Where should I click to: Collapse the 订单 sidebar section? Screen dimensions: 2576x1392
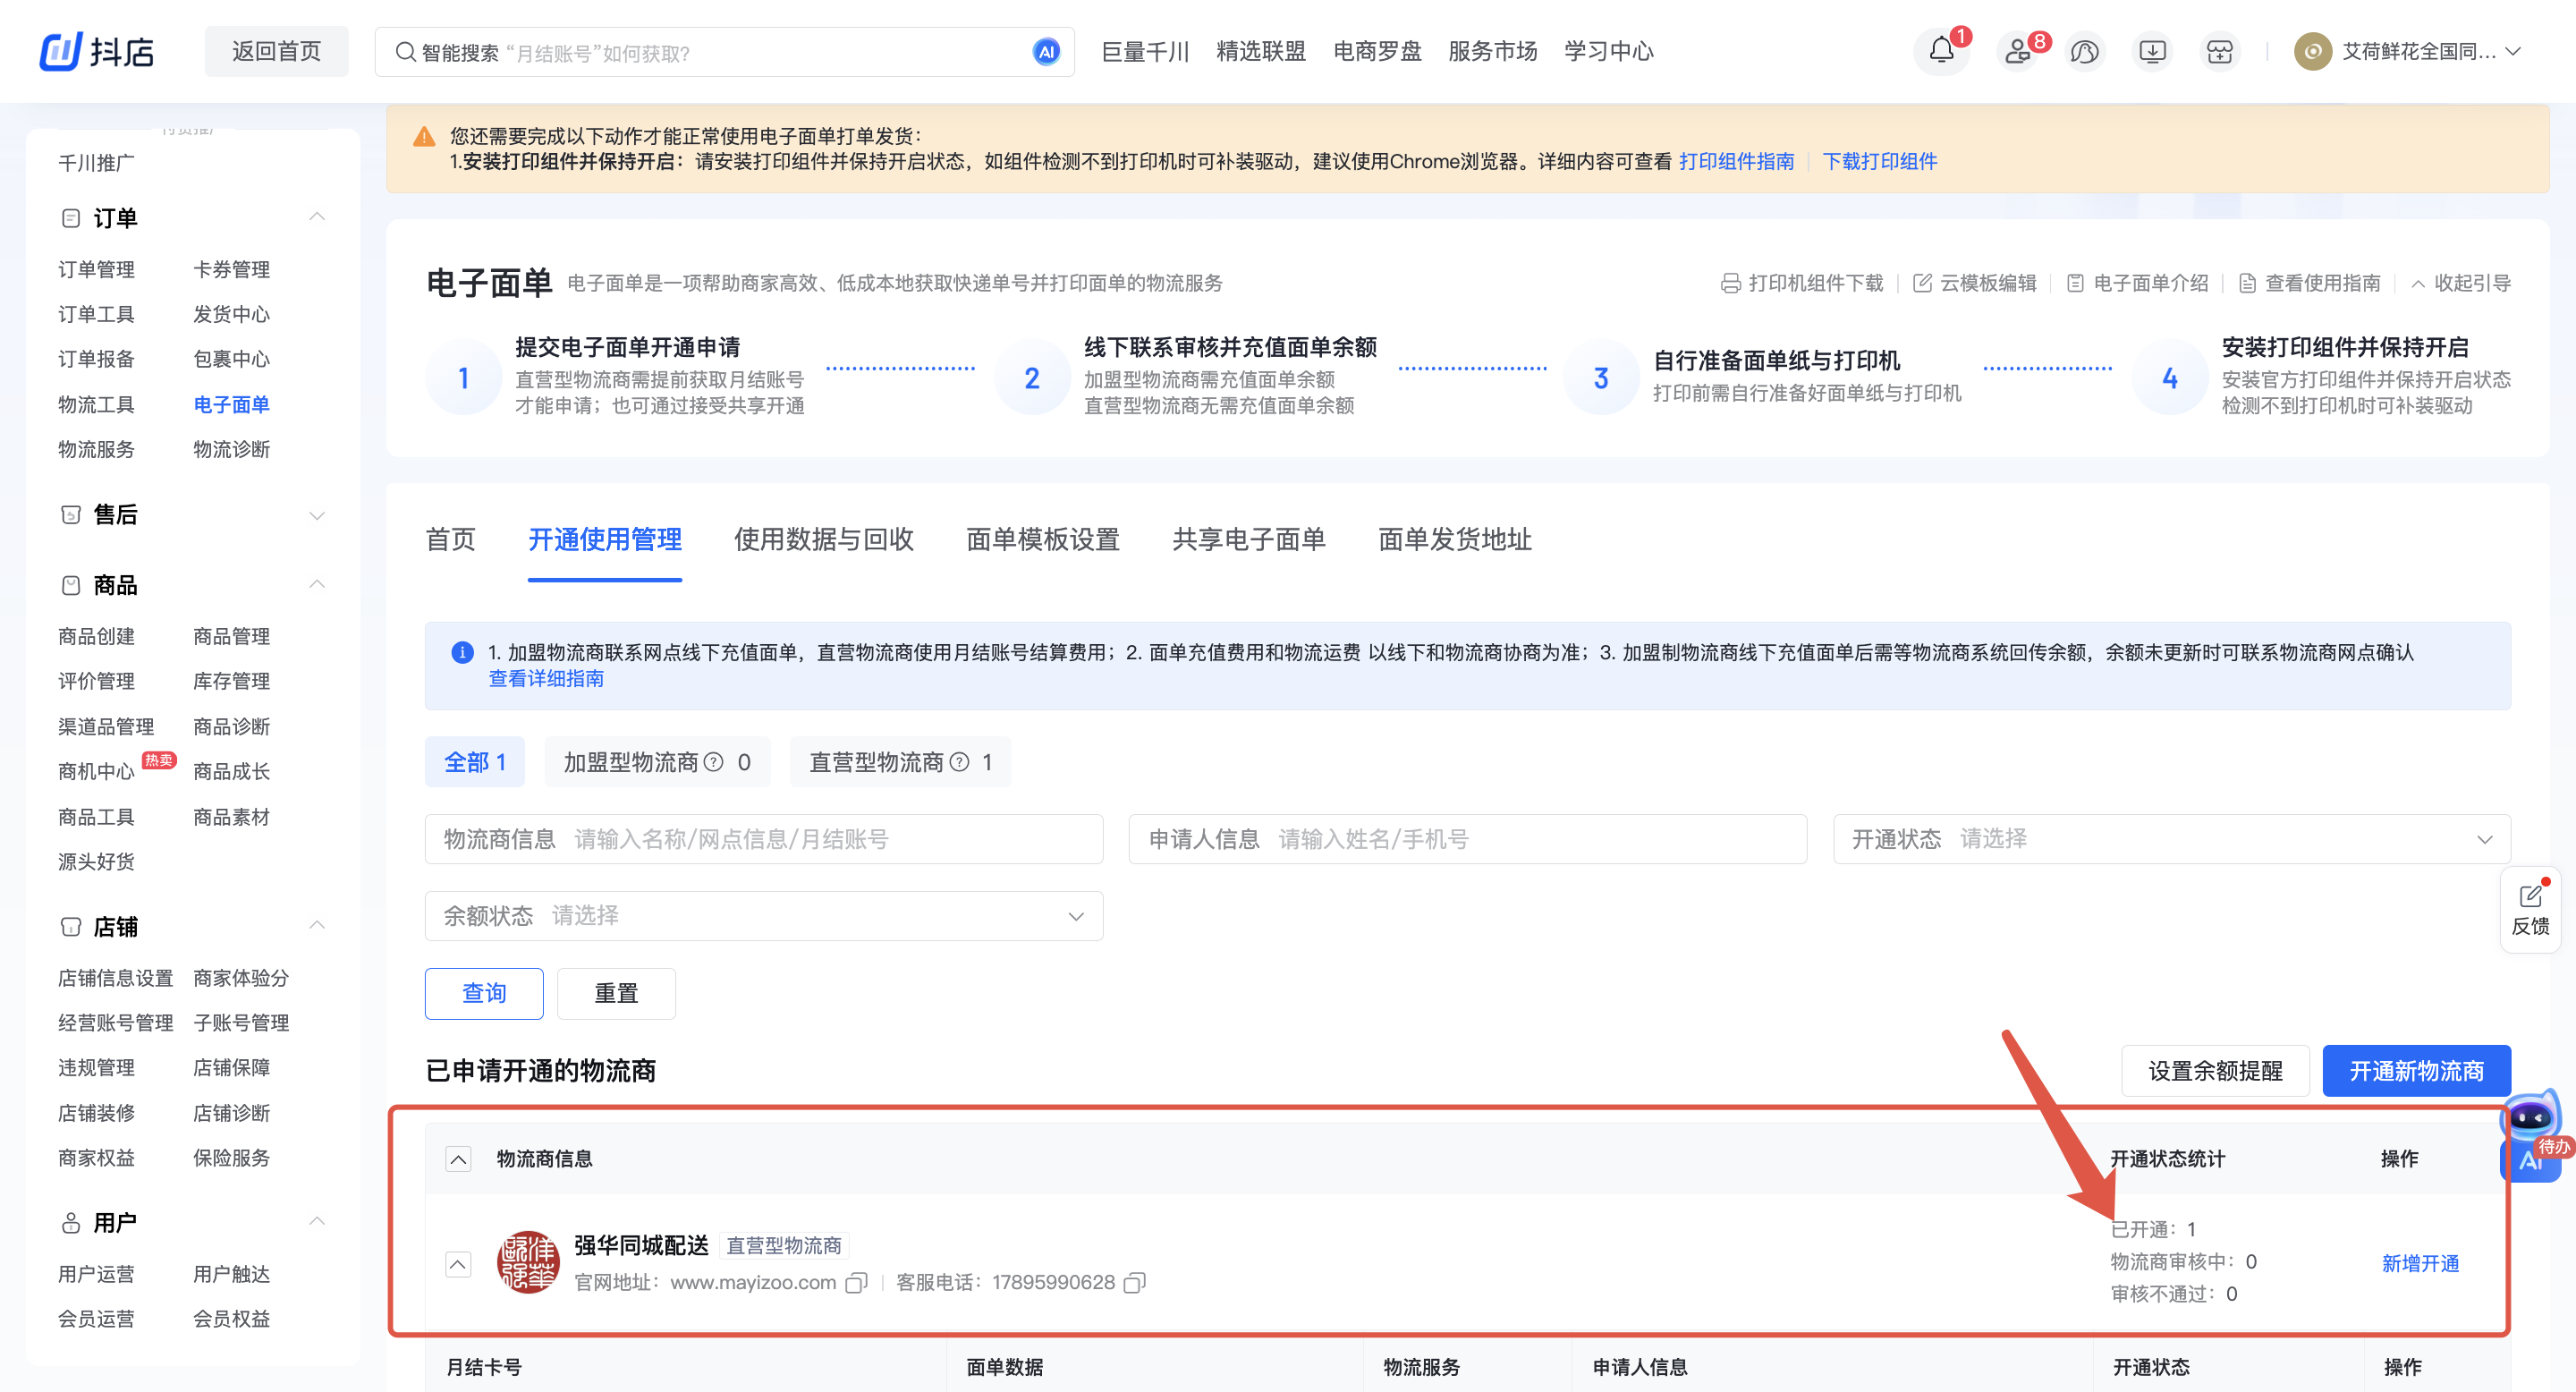coord(317,218)
